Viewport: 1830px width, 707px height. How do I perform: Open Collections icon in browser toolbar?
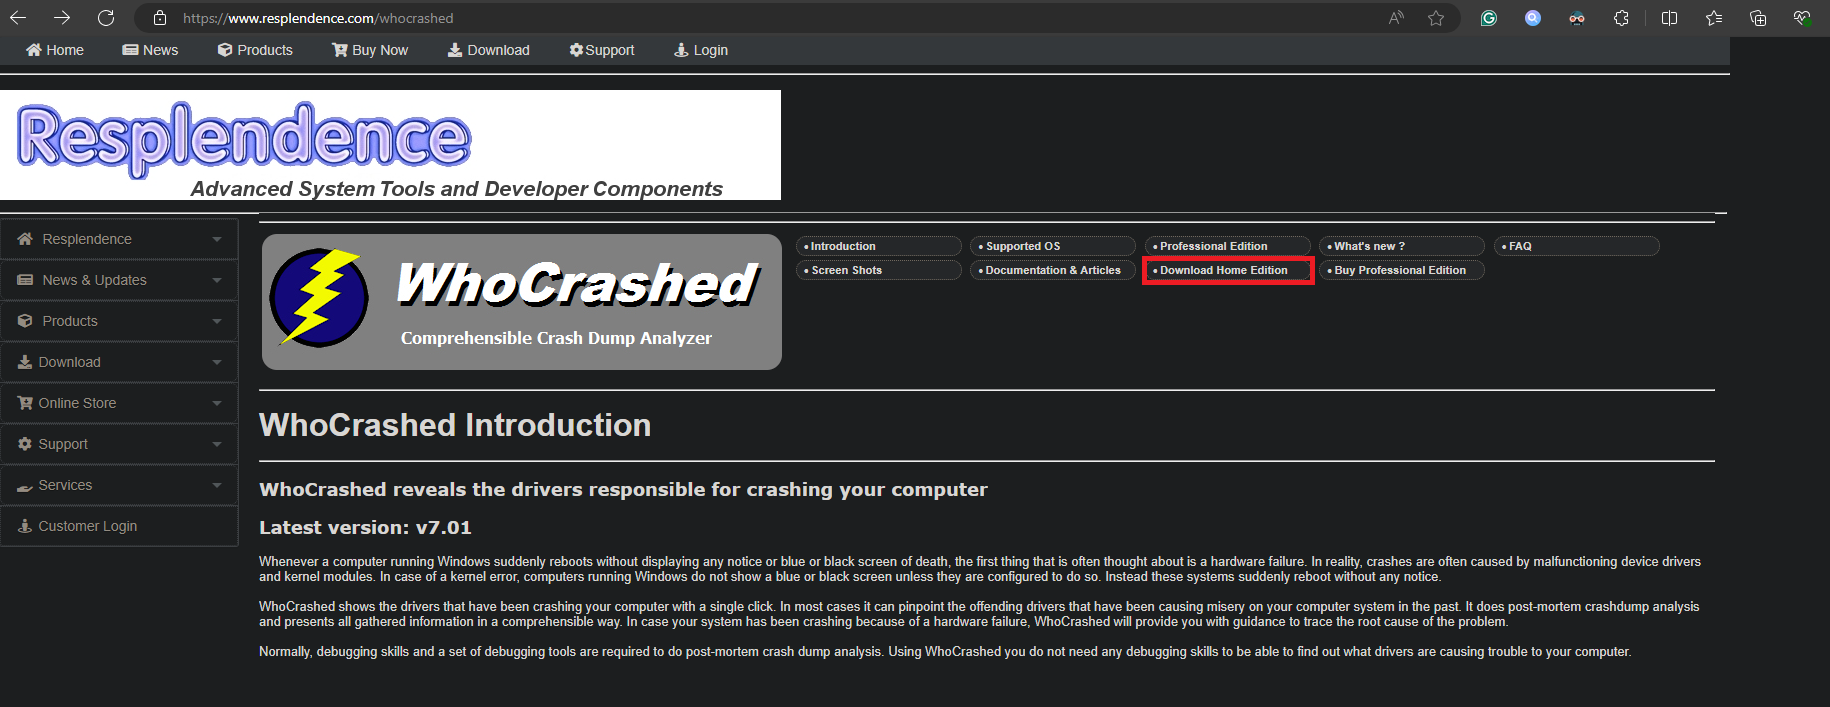[1758, 18]
